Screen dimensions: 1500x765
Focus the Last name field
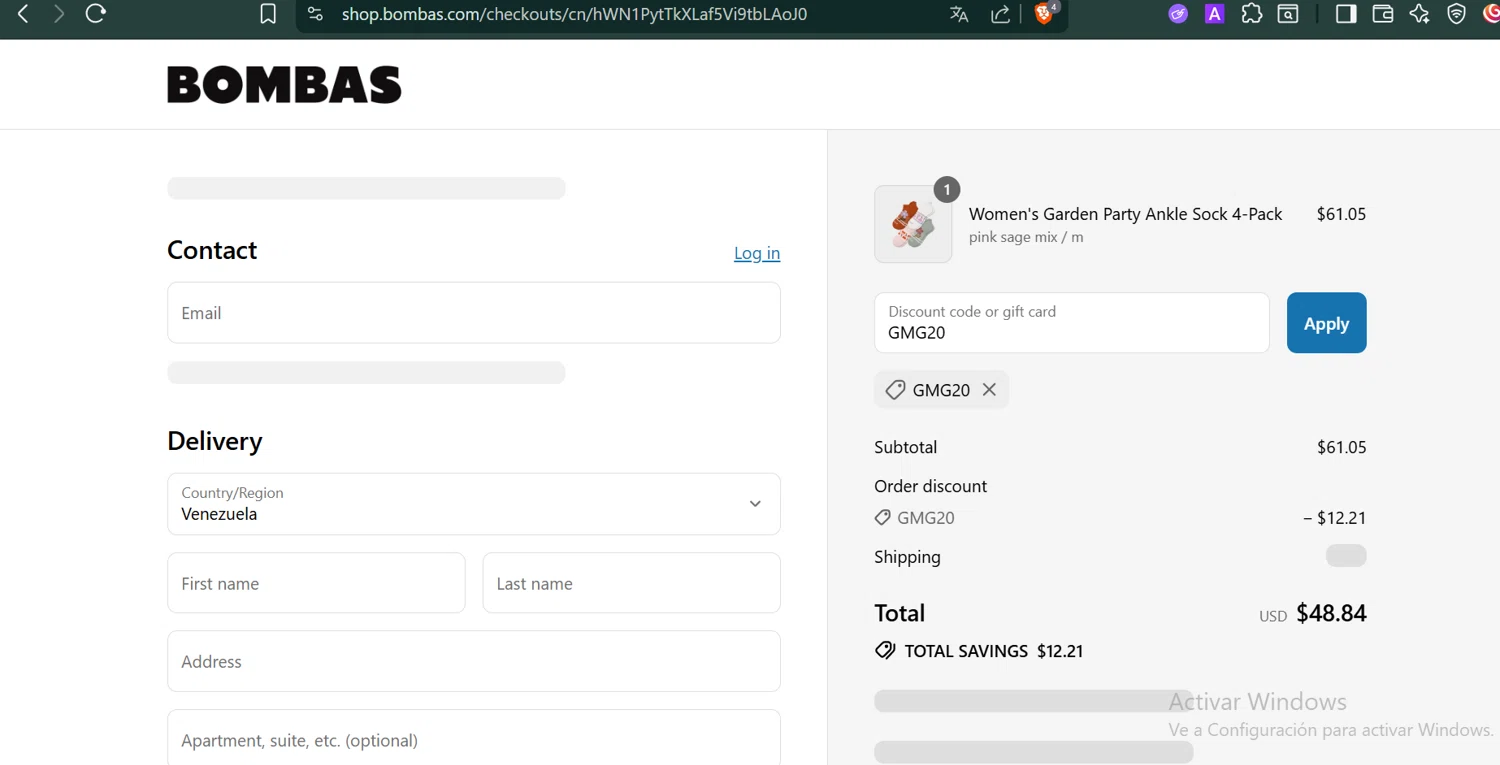(631, 583)
